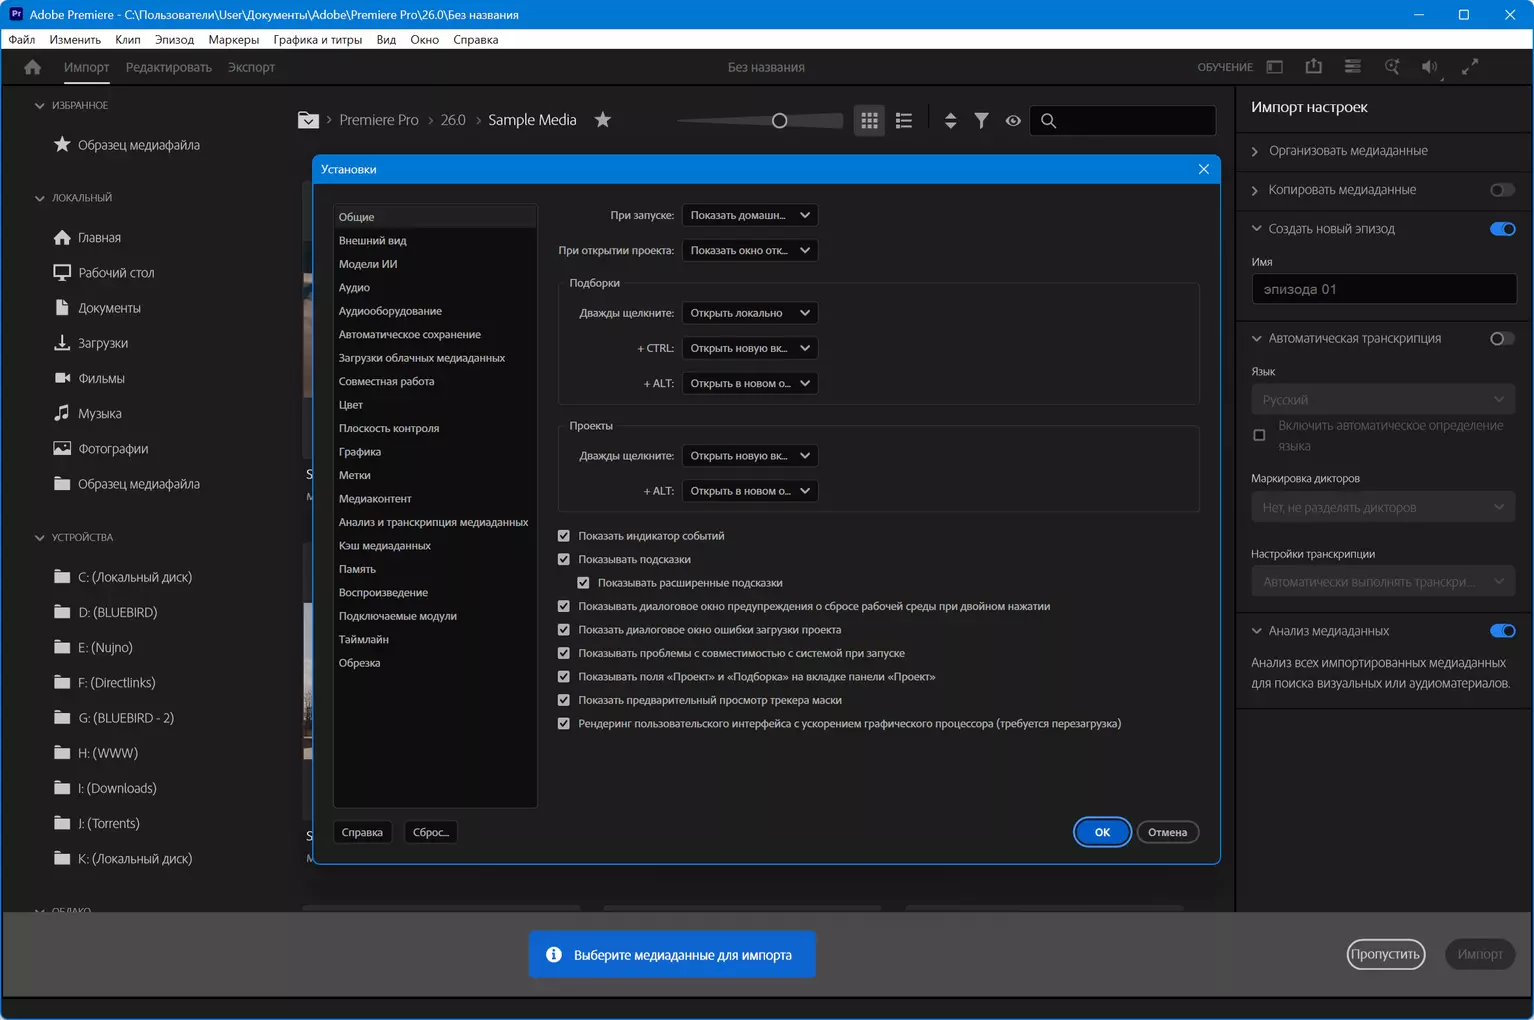Open the Фильмы location
Image resolution: width=1534 pixels, height=1020 pixels.
pyautogui.click(x=101, y=378)
